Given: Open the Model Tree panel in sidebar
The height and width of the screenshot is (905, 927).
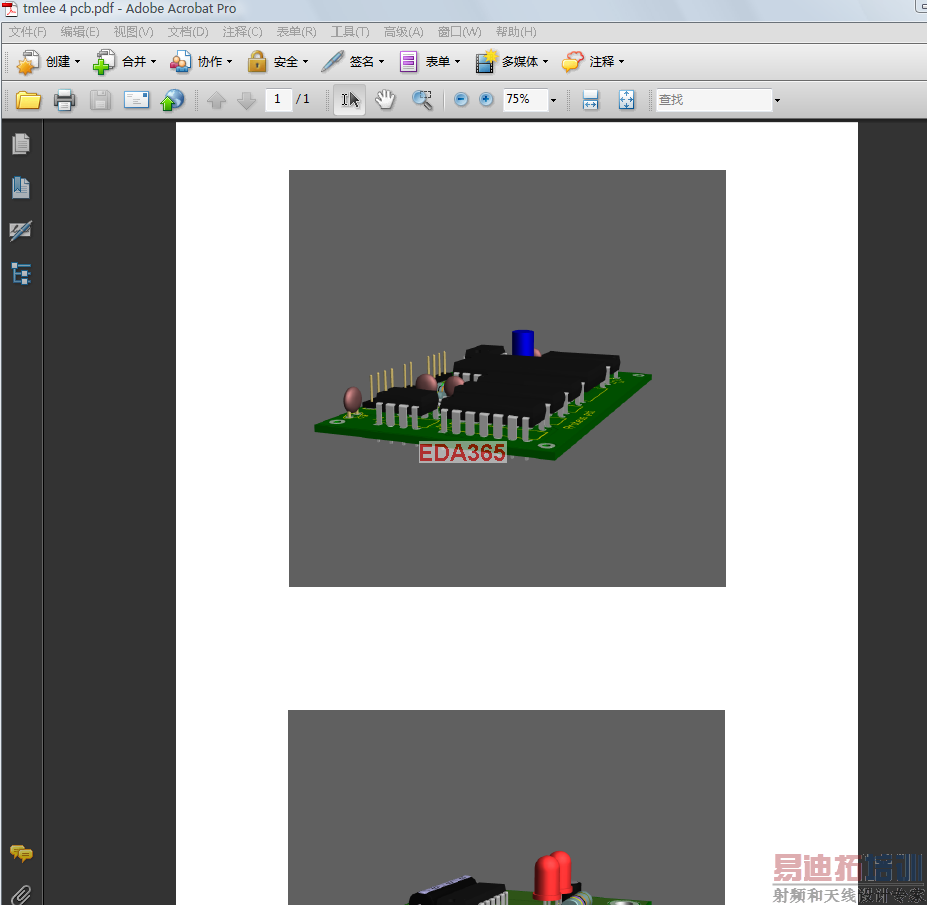Looking at the screenshot, I should click(21, 274).
